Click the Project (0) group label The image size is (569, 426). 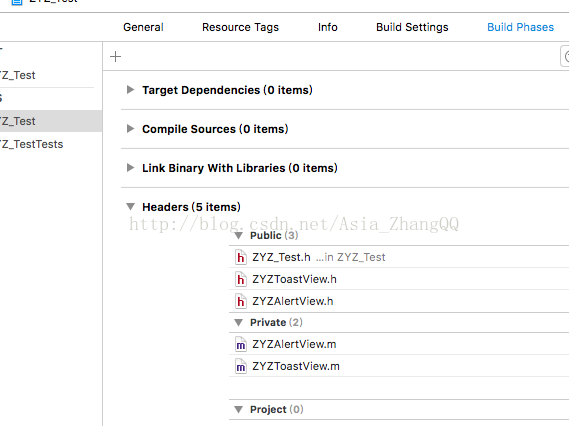[277, 410]
